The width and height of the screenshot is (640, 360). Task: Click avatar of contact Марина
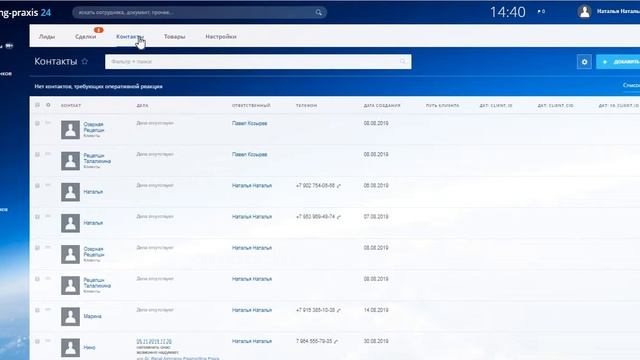(70, 316)
